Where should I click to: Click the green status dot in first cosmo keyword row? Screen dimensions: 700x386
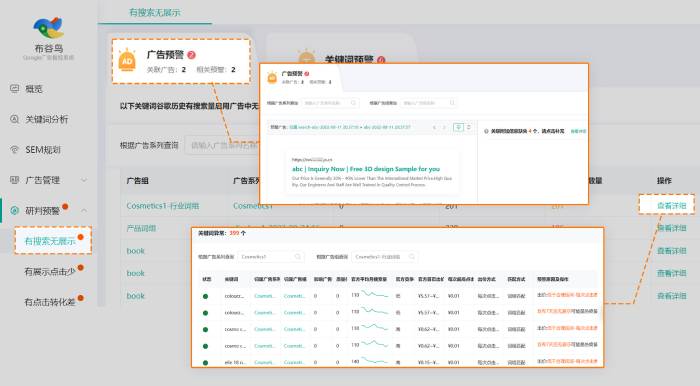click(x=205, y=329)
